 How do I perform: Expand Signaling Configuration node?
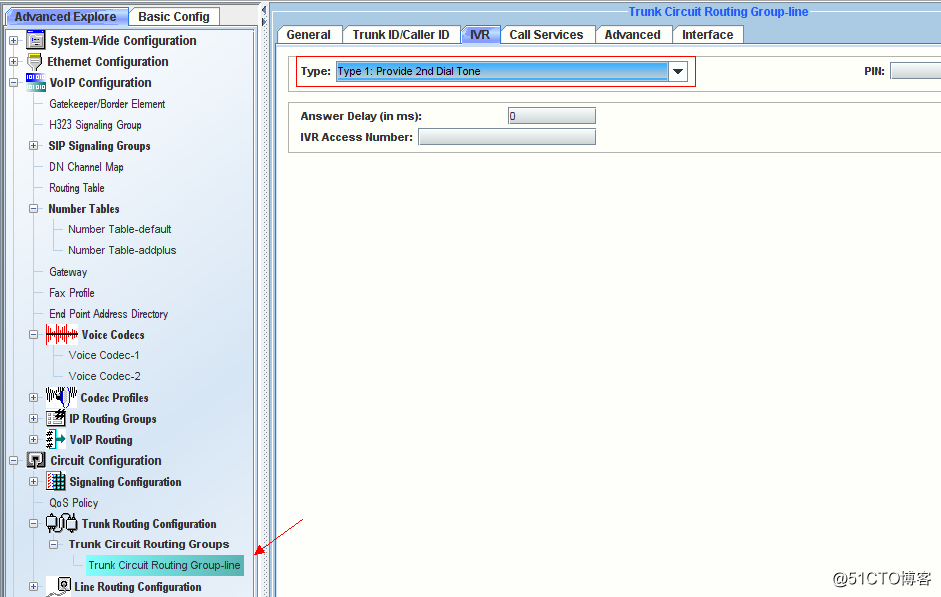(34, 482)
